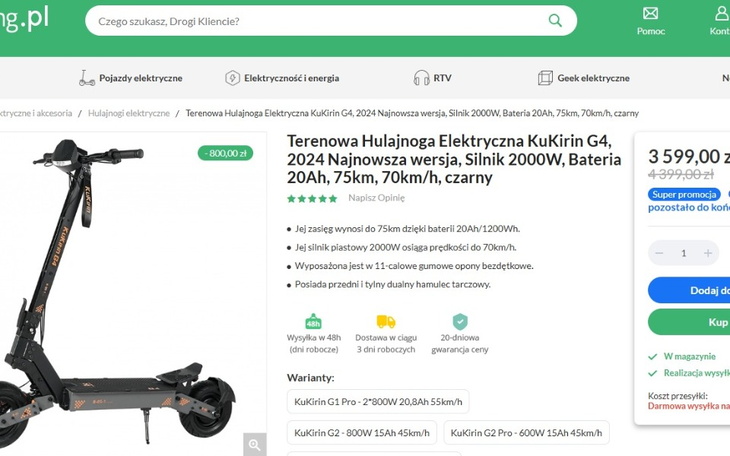730x456 pixels.
Task: Select variant KuKirin G1 Pro 2*800W
Action: [x=378, y=402]
